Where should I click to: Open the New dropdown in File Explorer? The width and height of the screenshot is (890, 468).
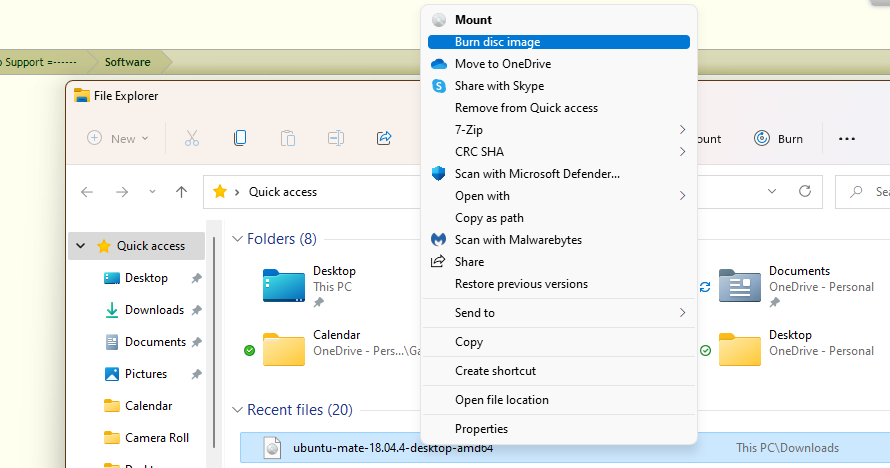point(118,138)
